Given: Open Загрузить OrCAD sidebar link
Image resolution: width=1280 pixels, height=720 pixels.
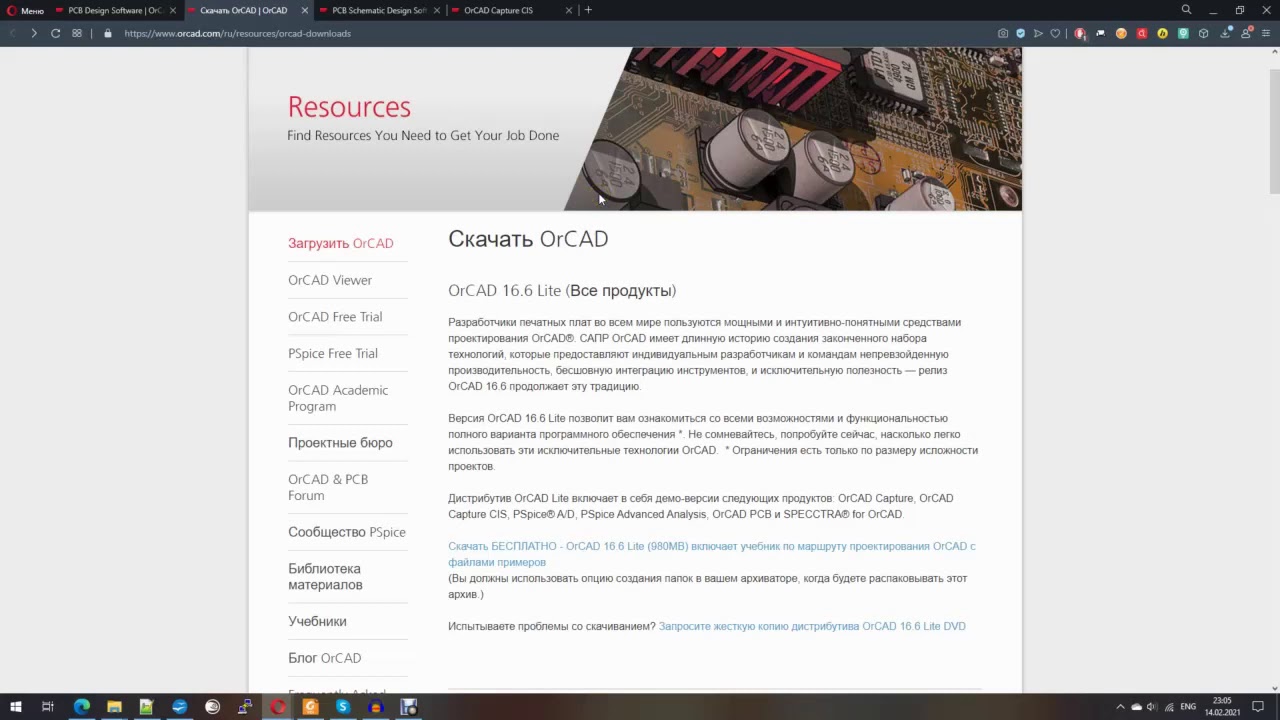Looking at the screenshot, I should click(x=341, y=243).
